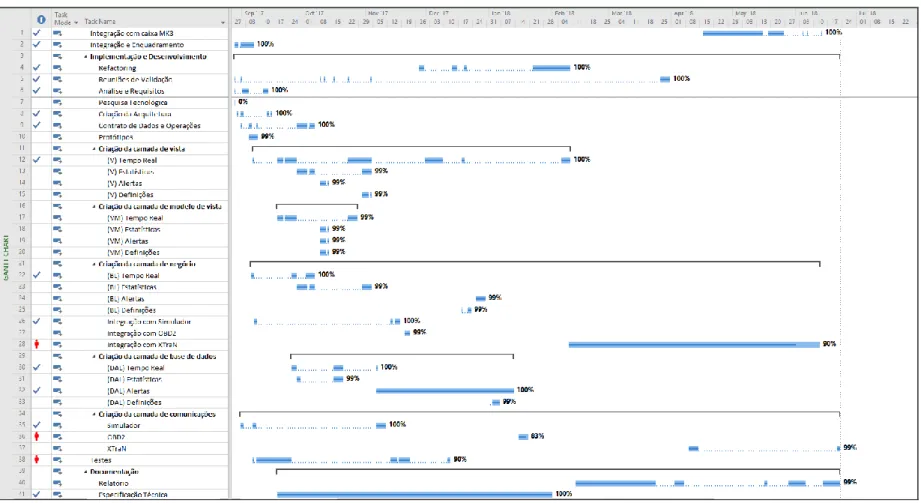Click Integração com XTraN 90% Gantt bar
Screen dimensions: 921x503
[x=694, y=344]
